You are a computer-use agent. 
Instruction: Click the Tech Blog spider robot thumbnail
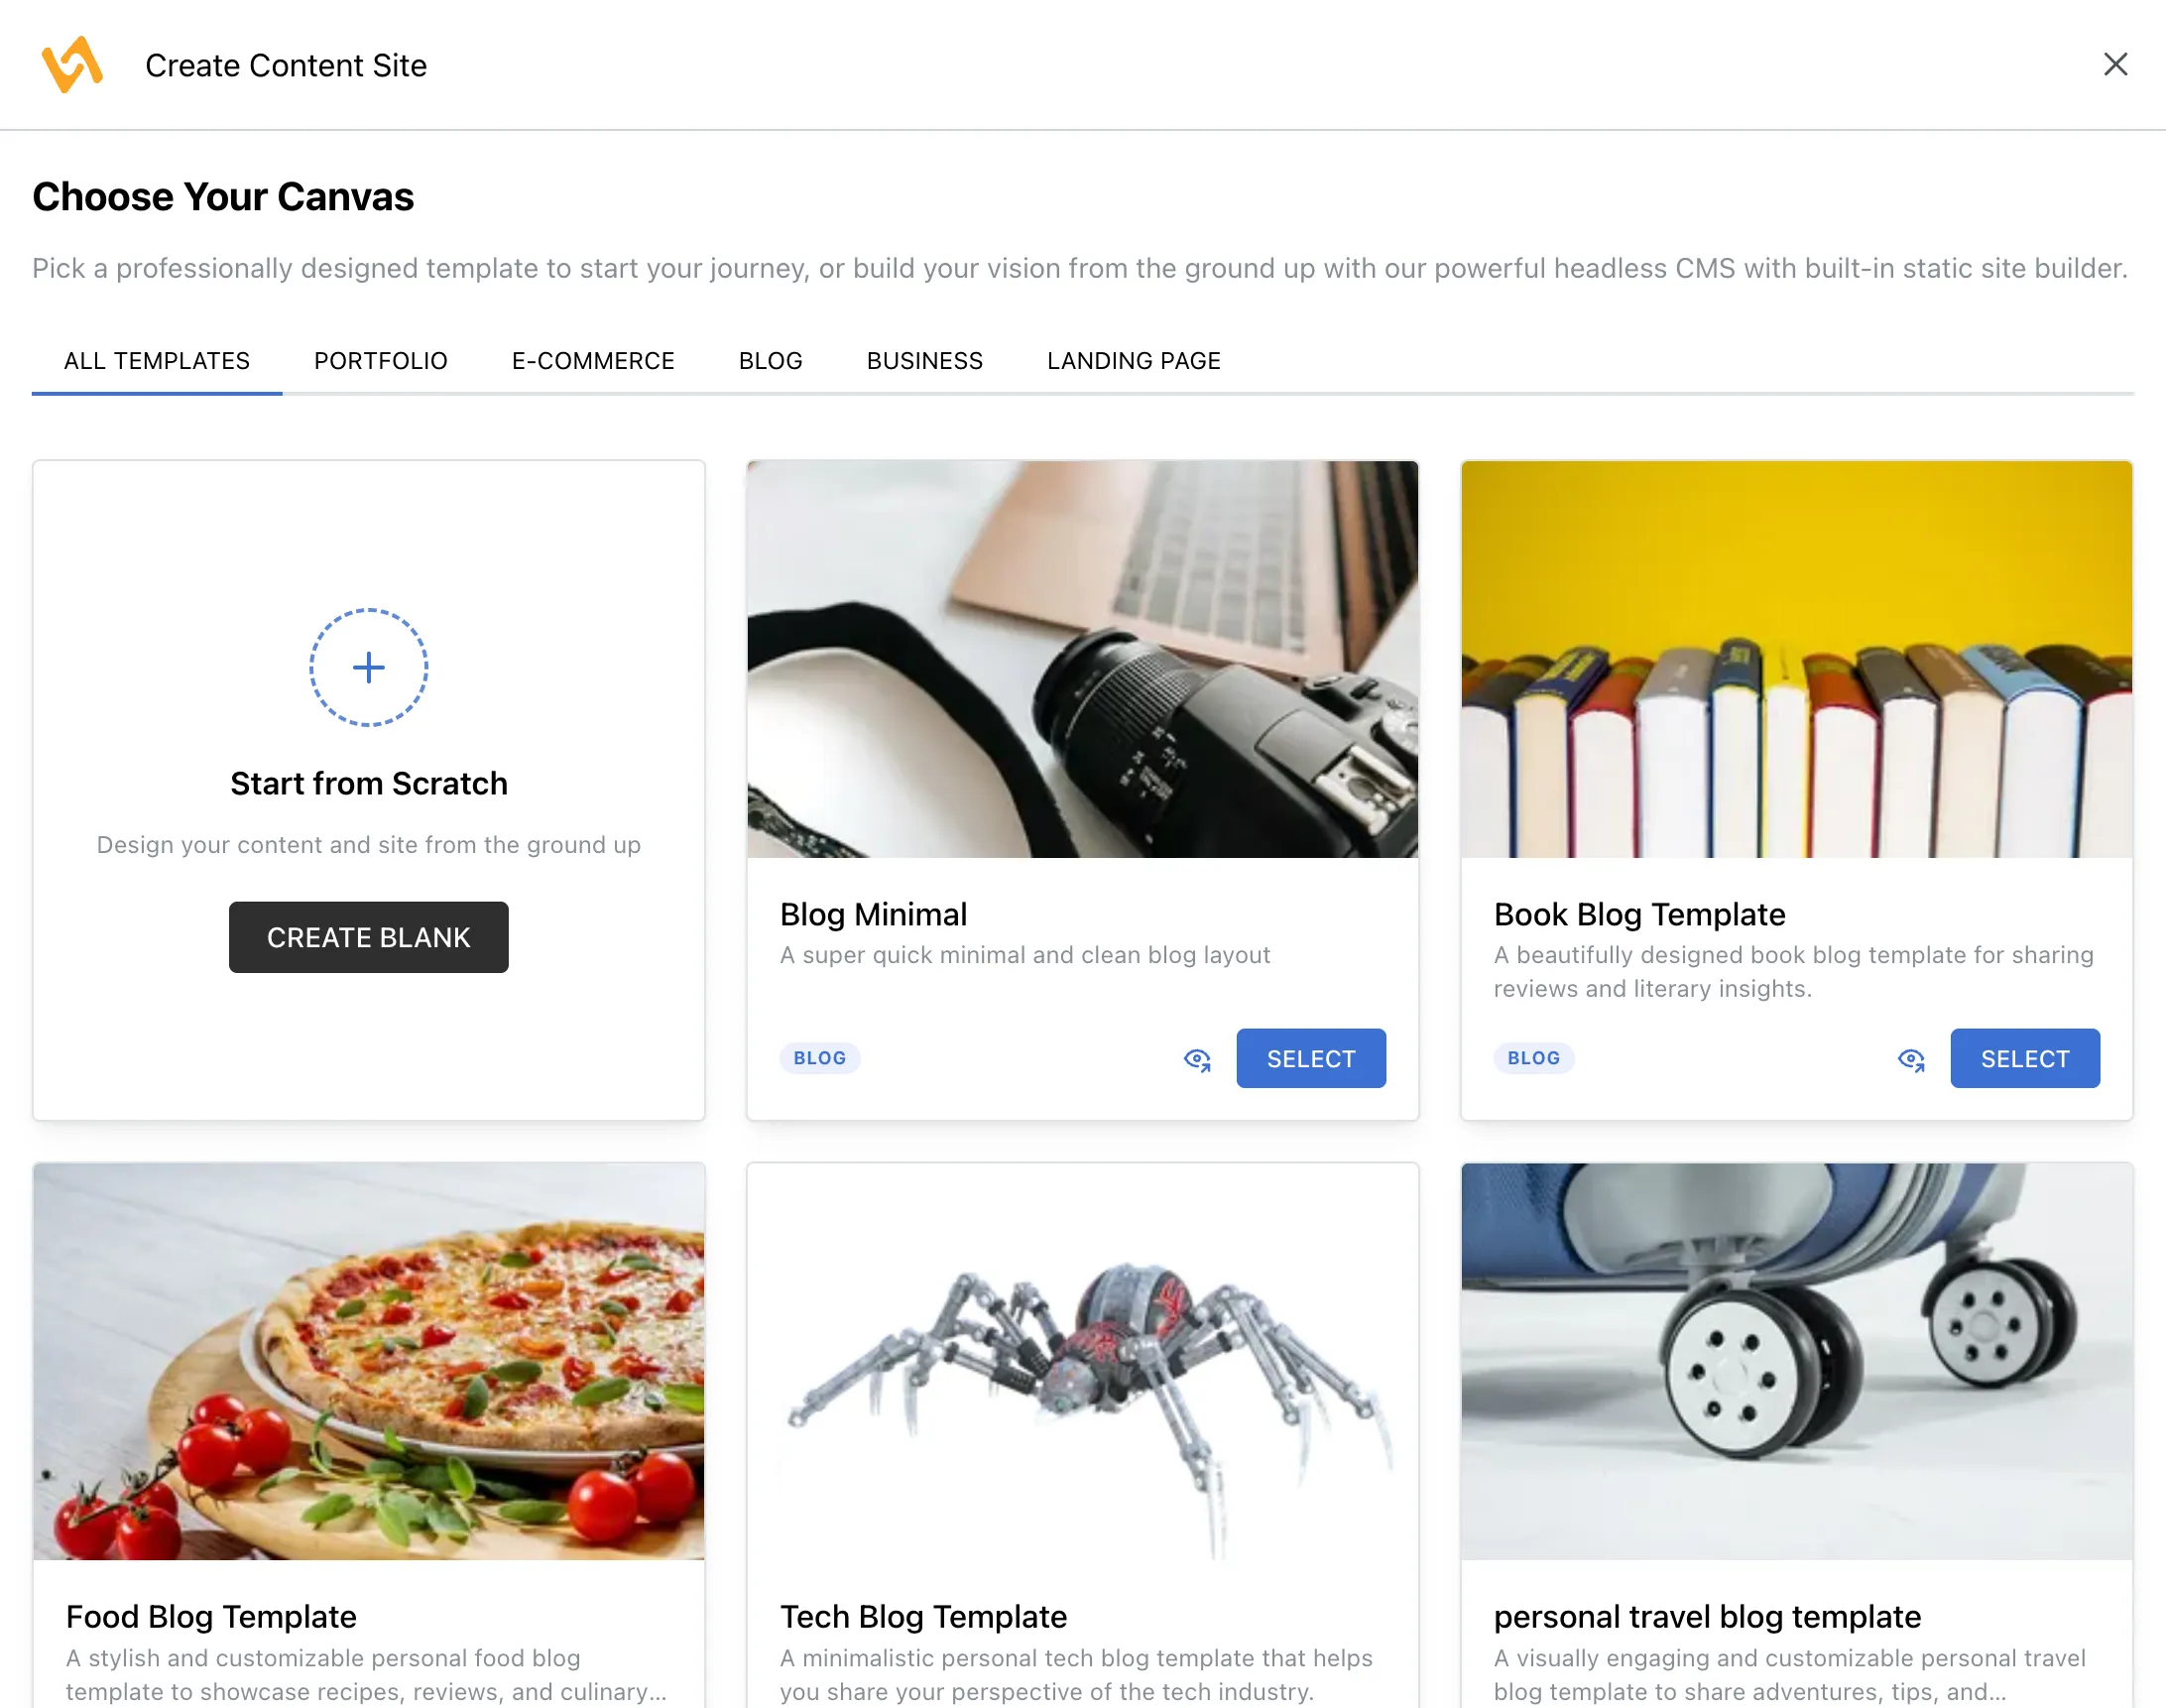coord(1082,1361)
